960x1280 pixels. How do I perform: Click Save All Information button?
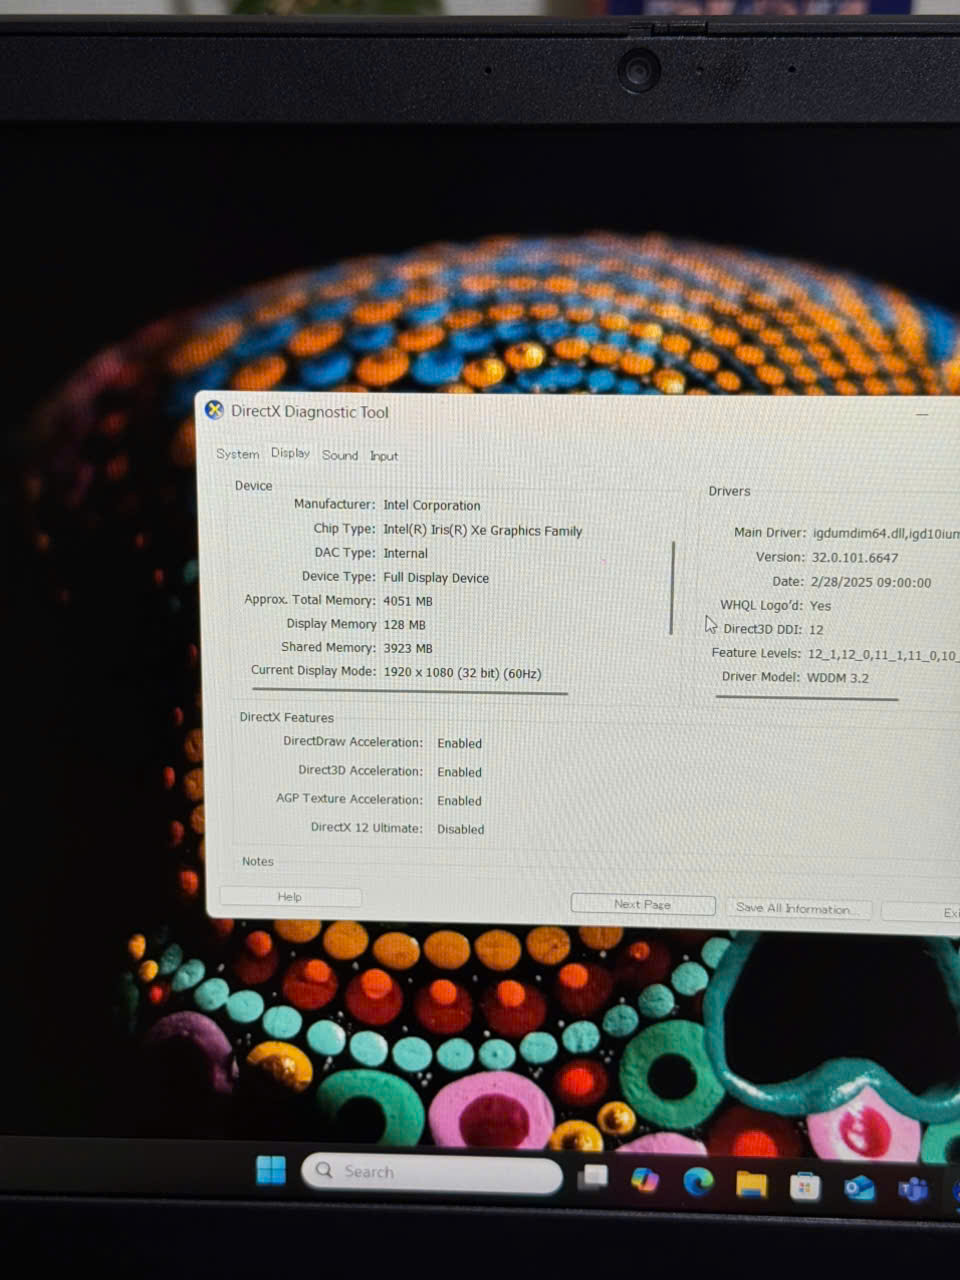pyautogui.click(x=797, y=909)
